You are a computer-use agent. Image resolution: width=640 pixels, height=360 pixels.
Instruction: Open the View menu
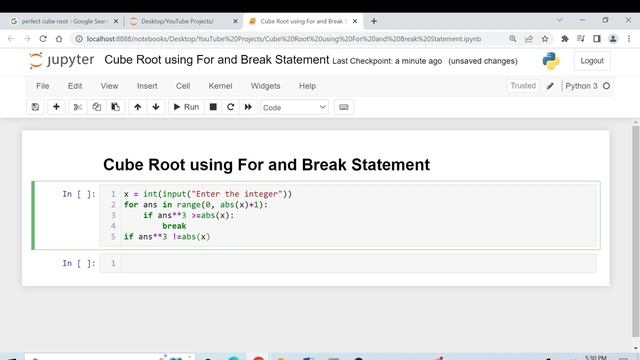pyautogui.click(x=109, y=86)
